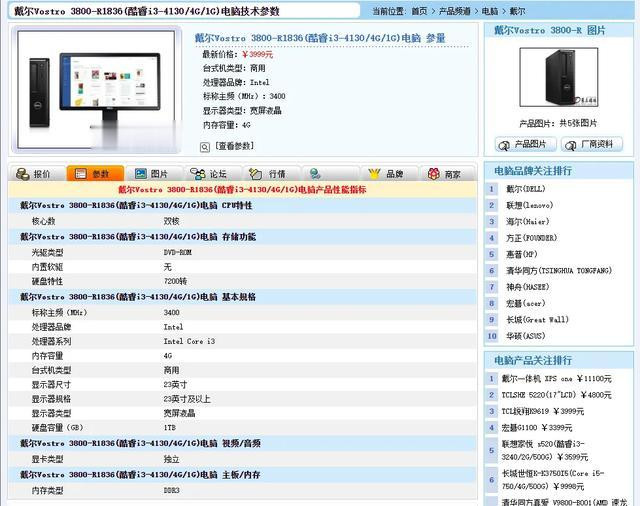640x506 pixels.
Task: Click magnifier icon in 产品图片 button
Action: (504, 145)
